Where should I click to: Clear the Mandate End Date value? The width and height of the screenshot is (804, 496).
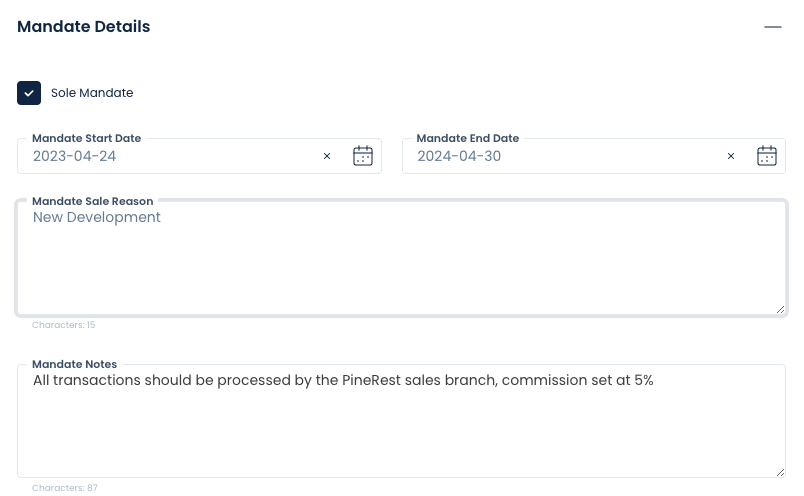[x=731, y=156]
